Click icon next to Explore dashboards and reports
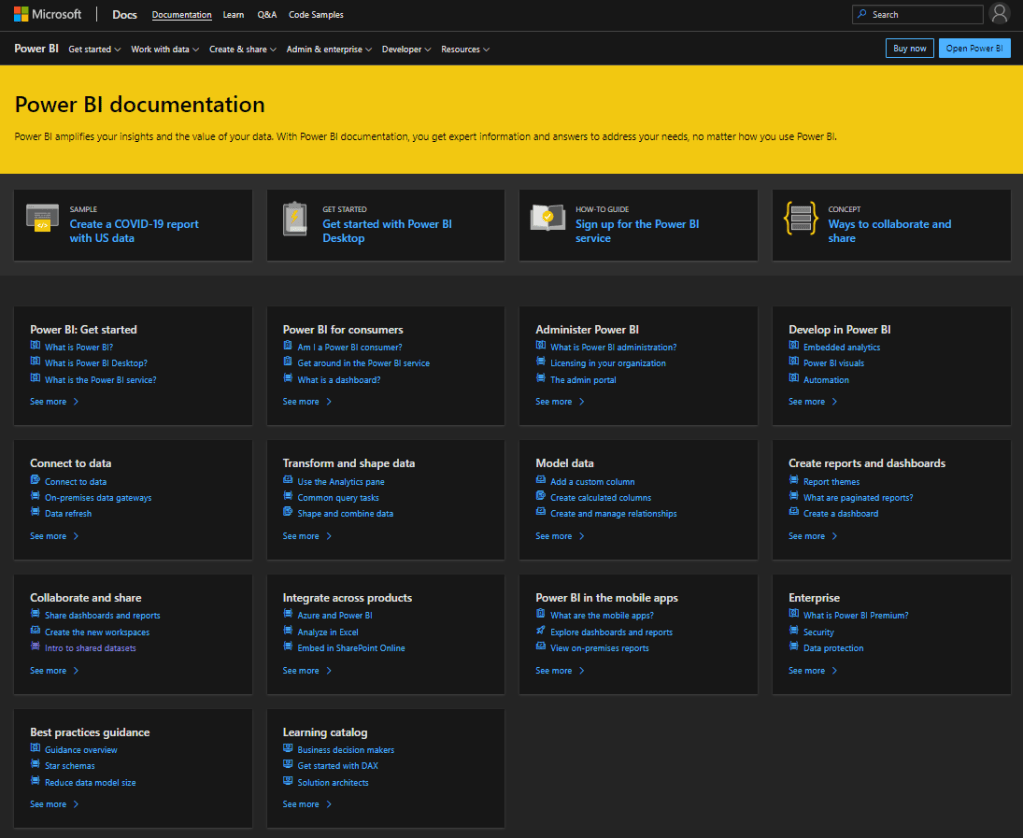The image size is (1023, 838). pos(541,632)
